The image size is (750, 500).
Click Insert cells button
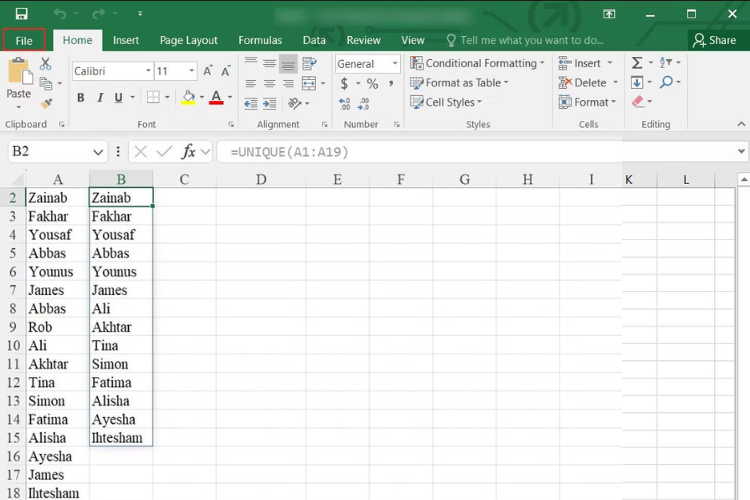tap(585, 63)
